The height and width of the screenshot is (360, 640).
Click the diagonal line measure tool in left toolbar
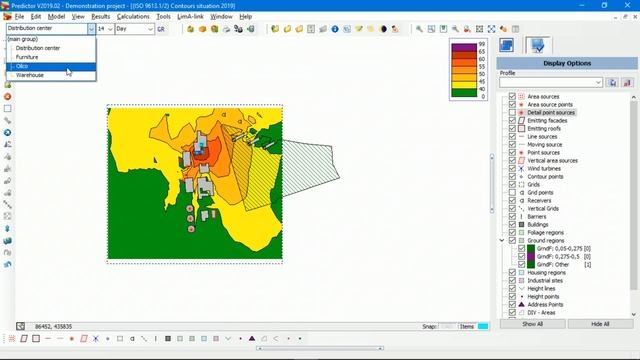tap(7, 204)
